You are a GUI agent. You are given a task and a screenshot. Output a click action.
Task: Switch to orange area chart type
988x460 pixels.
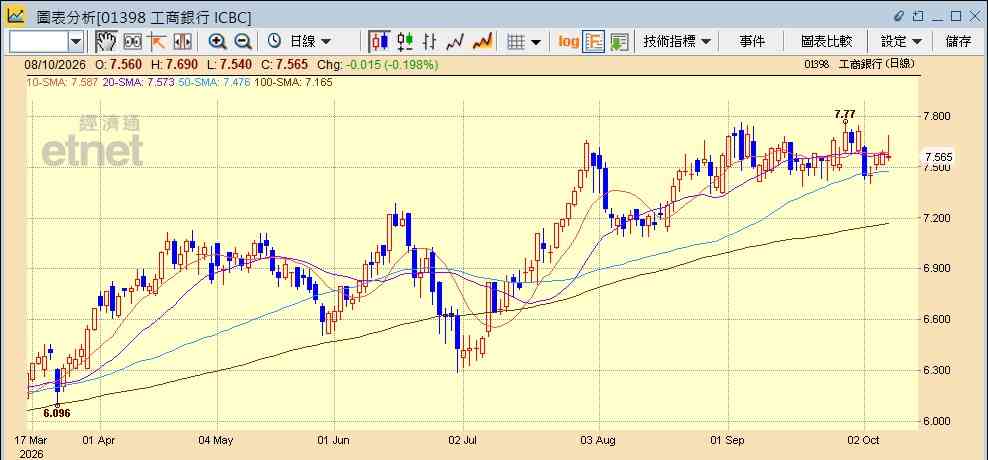482,42
